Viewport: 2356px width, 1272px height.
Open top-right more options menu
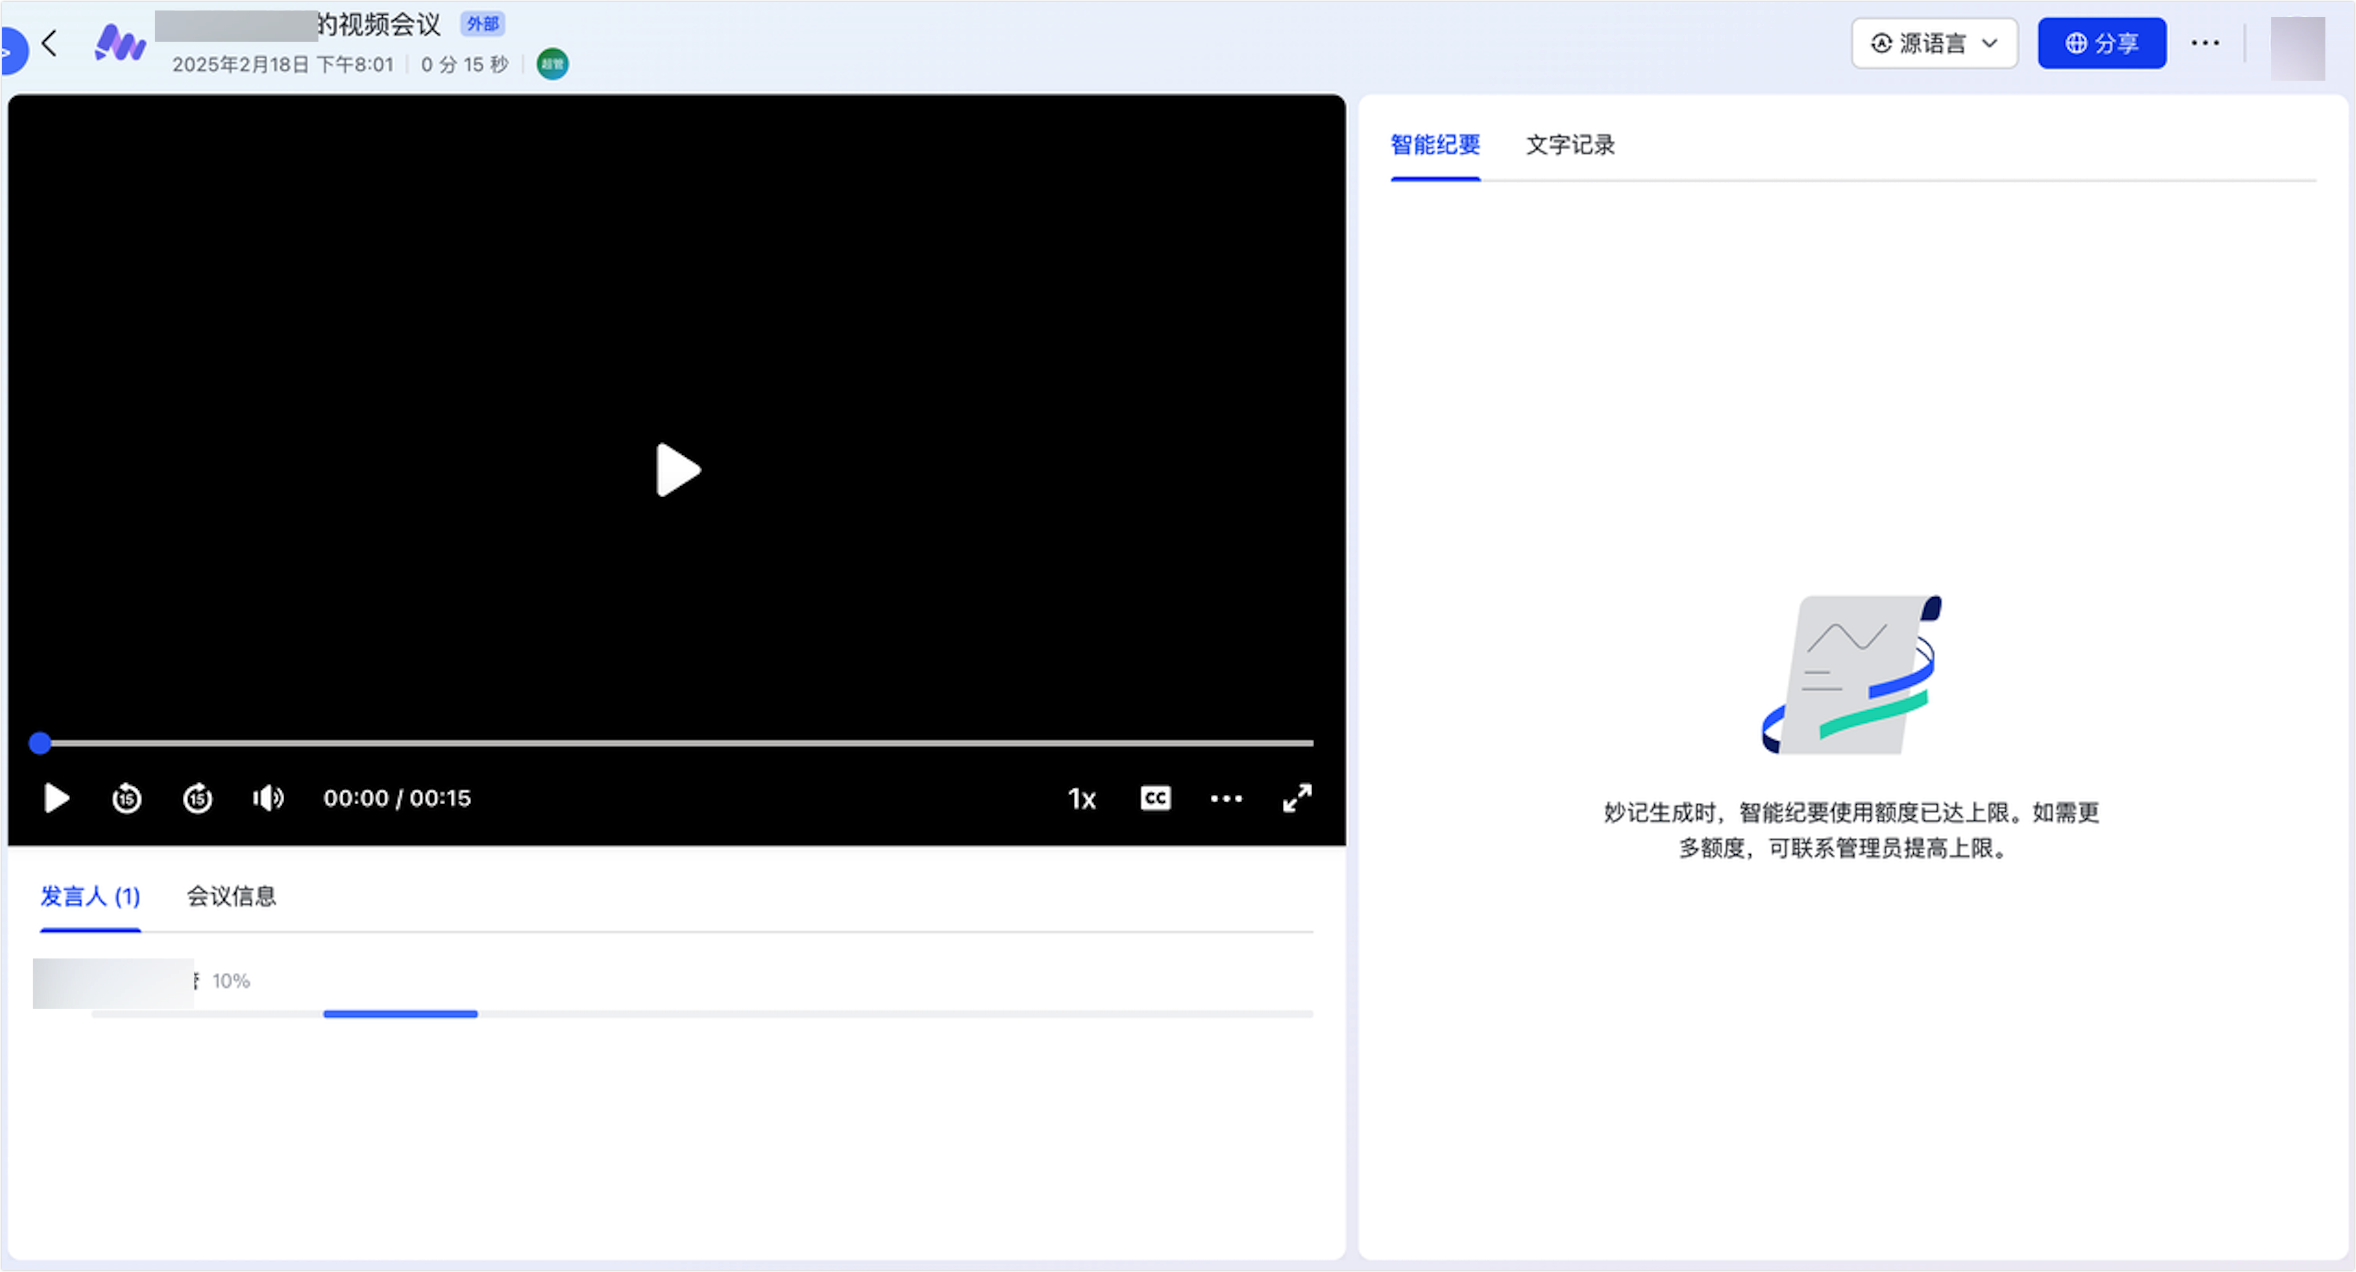click(2205, 43)
